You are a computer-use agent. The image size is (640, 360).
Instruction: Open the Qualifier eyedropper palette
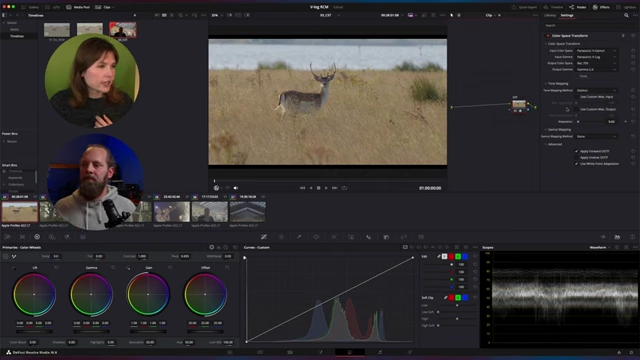click(x=299, y=237)
